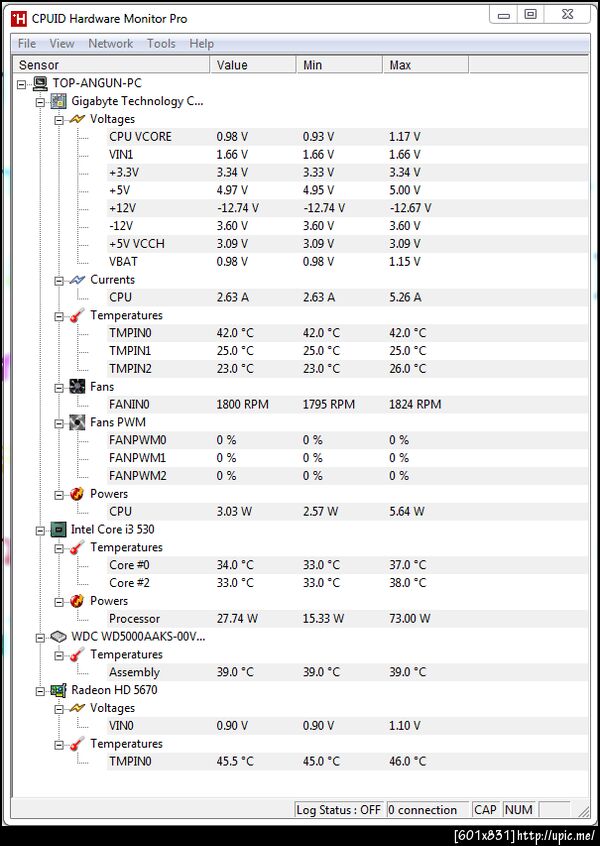The image size is (600, 846).
Task: Collapse the Gigabyte Temperatures group
Action: tap(59, 316)
